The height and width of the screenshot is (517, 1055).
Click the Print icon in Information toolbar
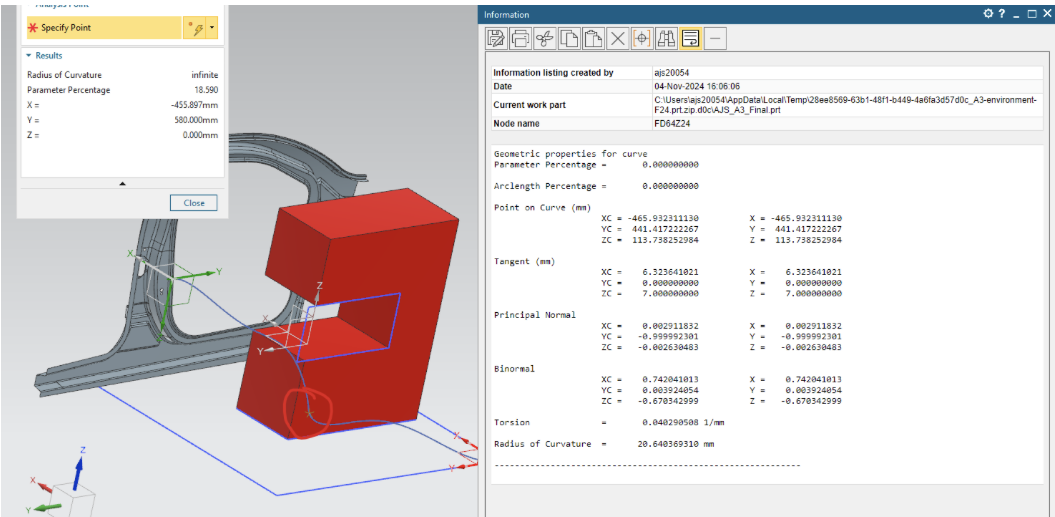click(x=520, y=39)
